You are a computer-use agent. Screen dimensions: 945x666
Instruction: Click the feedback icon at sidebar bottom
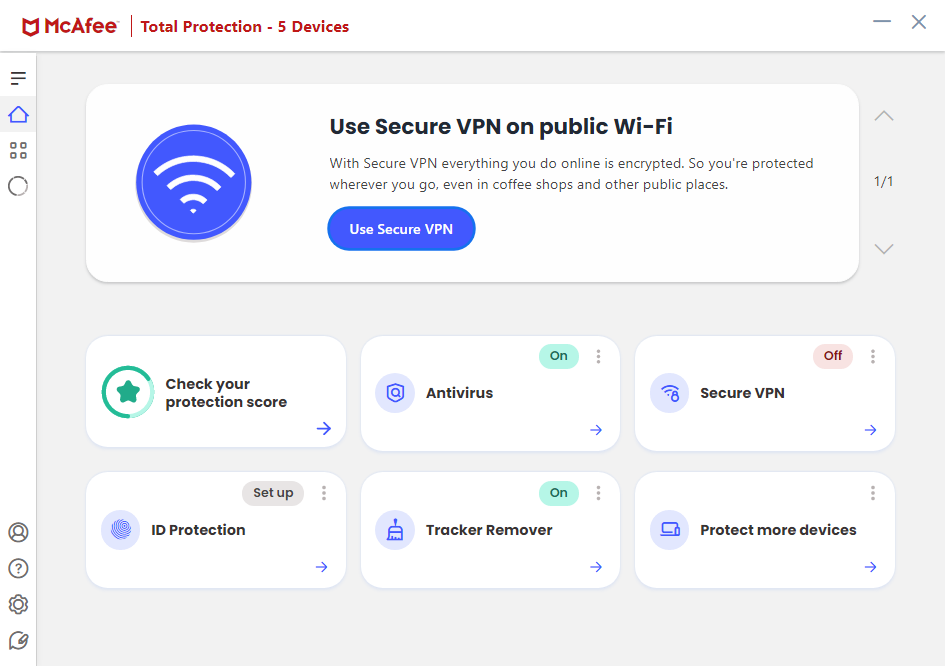[18, 640]
